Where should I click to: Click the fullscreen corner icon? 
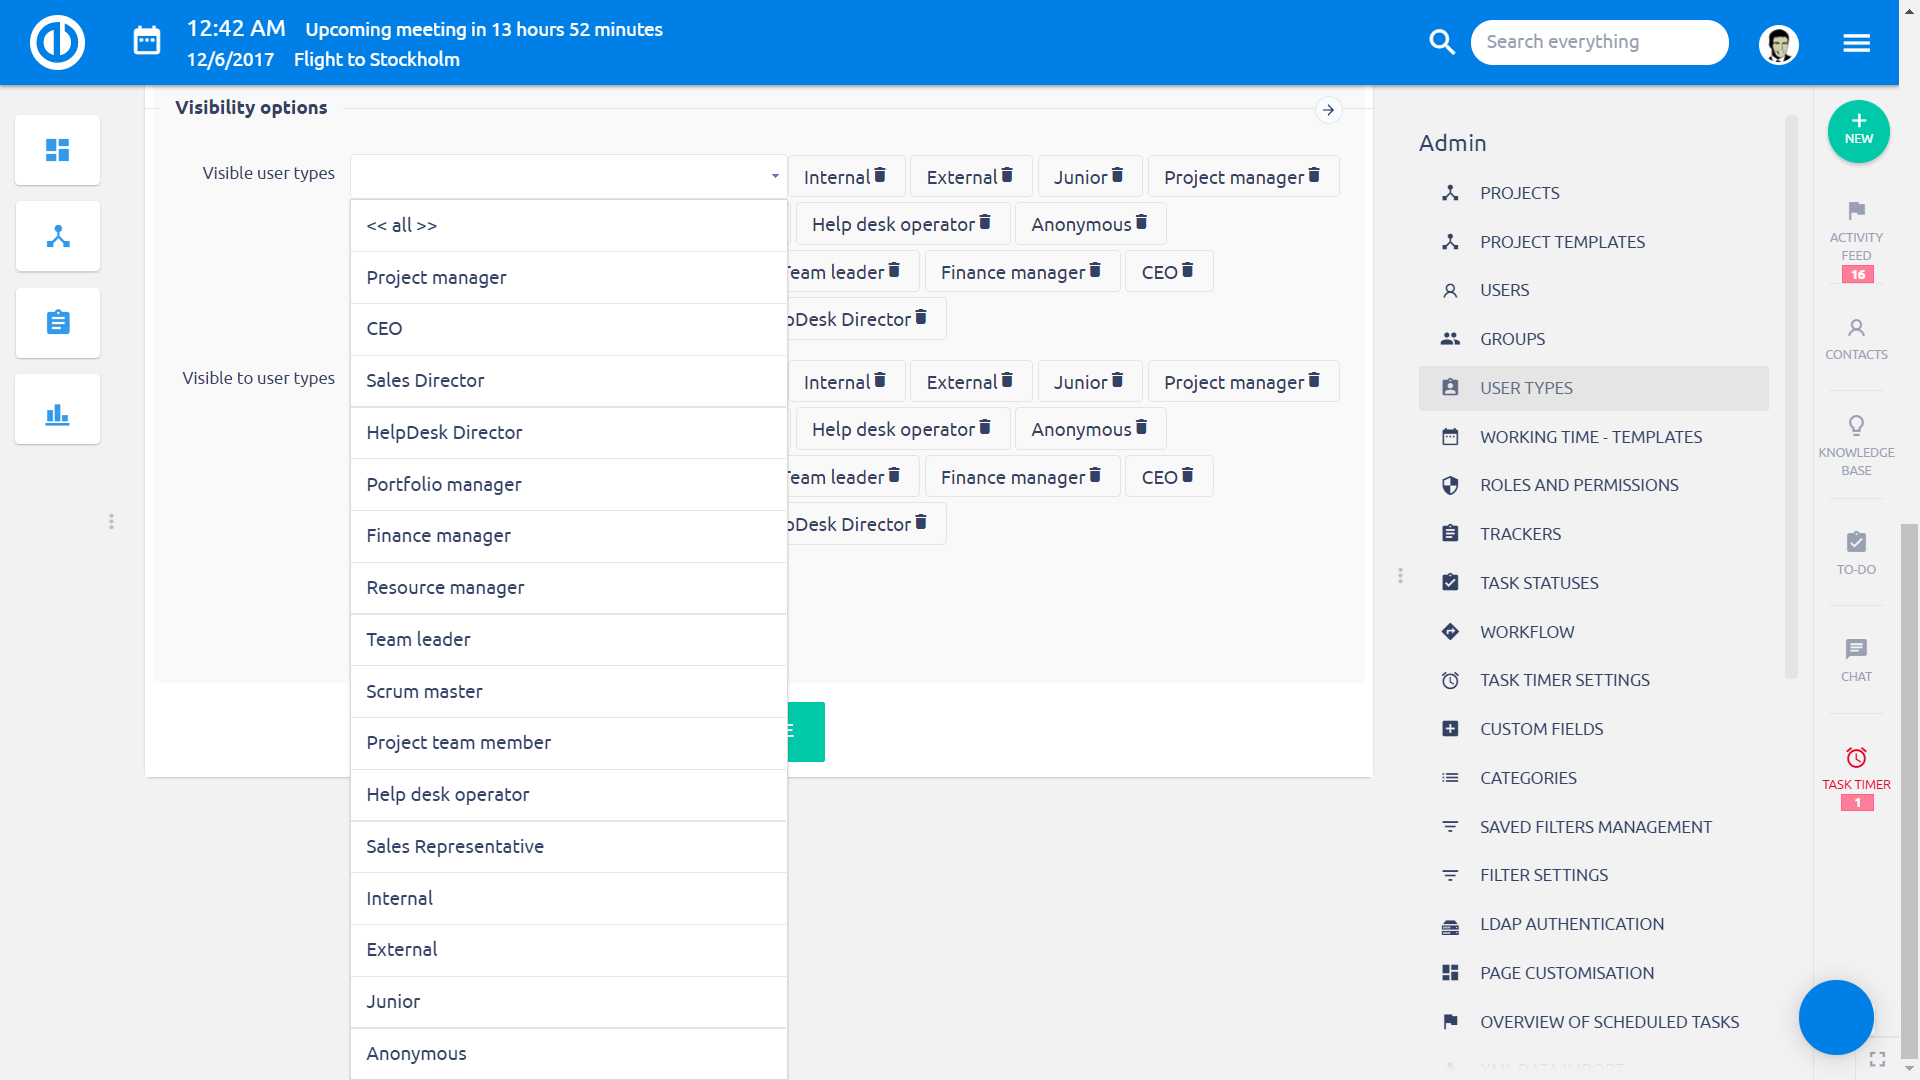coord(1877,1058)
